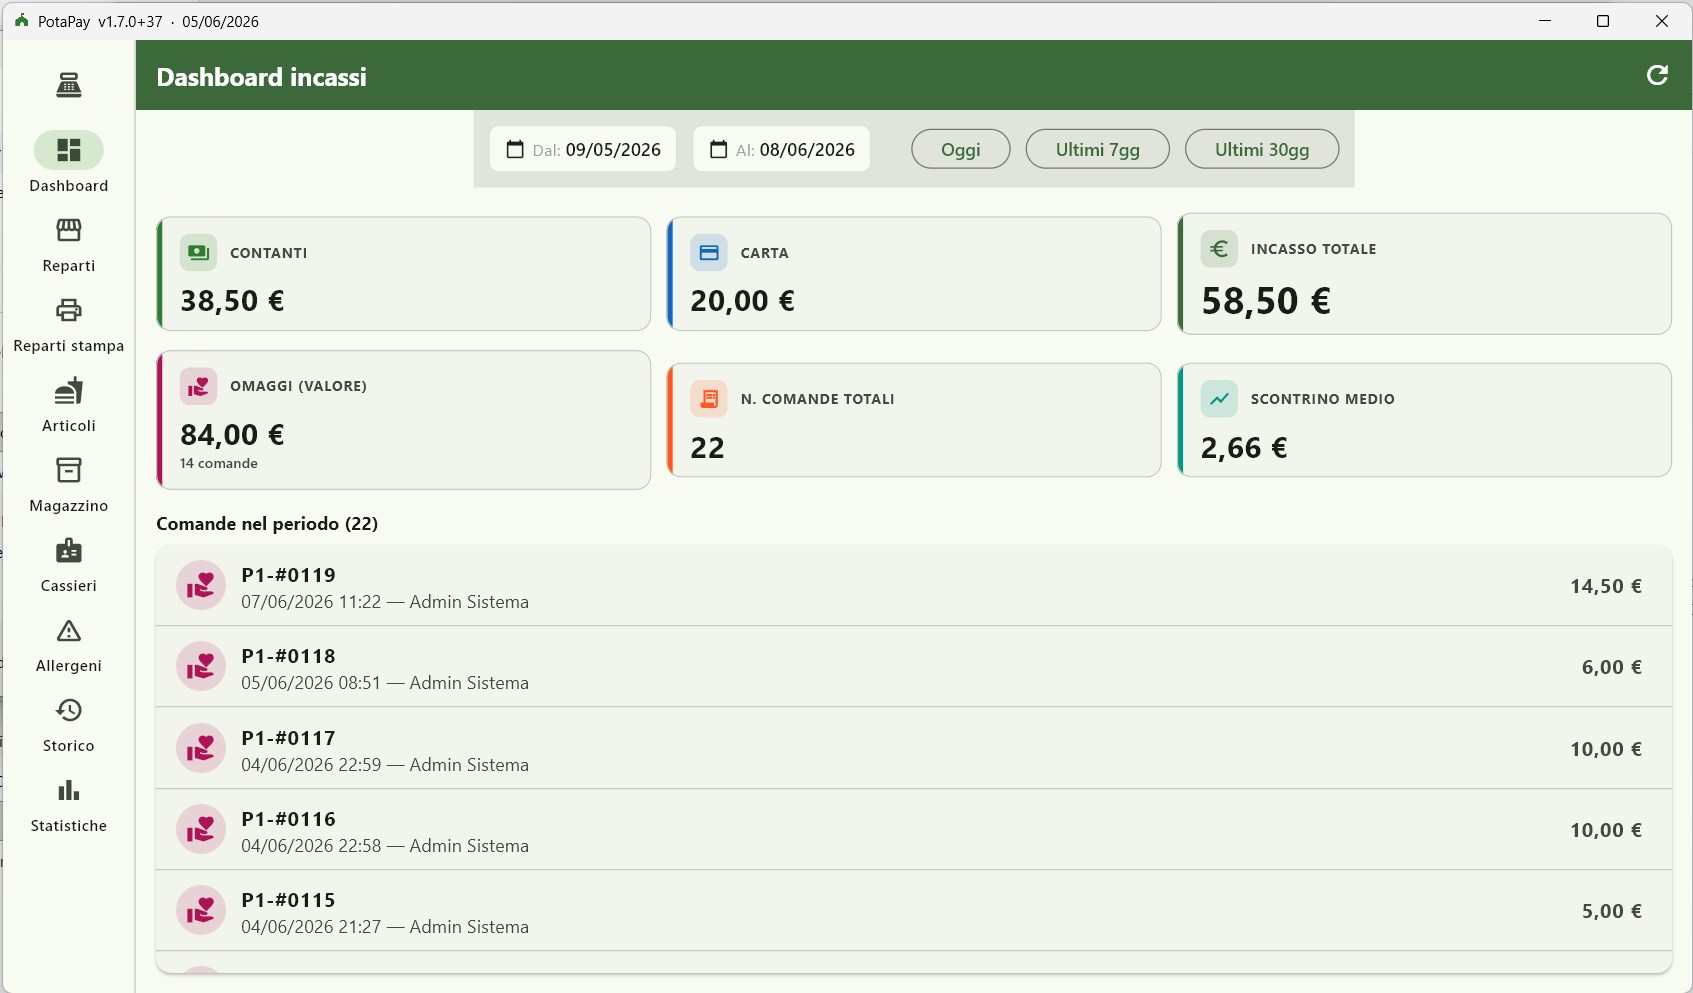Click the '05/06/2026 08:51 — Admin Sistema' line
The height and width of the screenshot is (993, 1693).
[385, 683]
